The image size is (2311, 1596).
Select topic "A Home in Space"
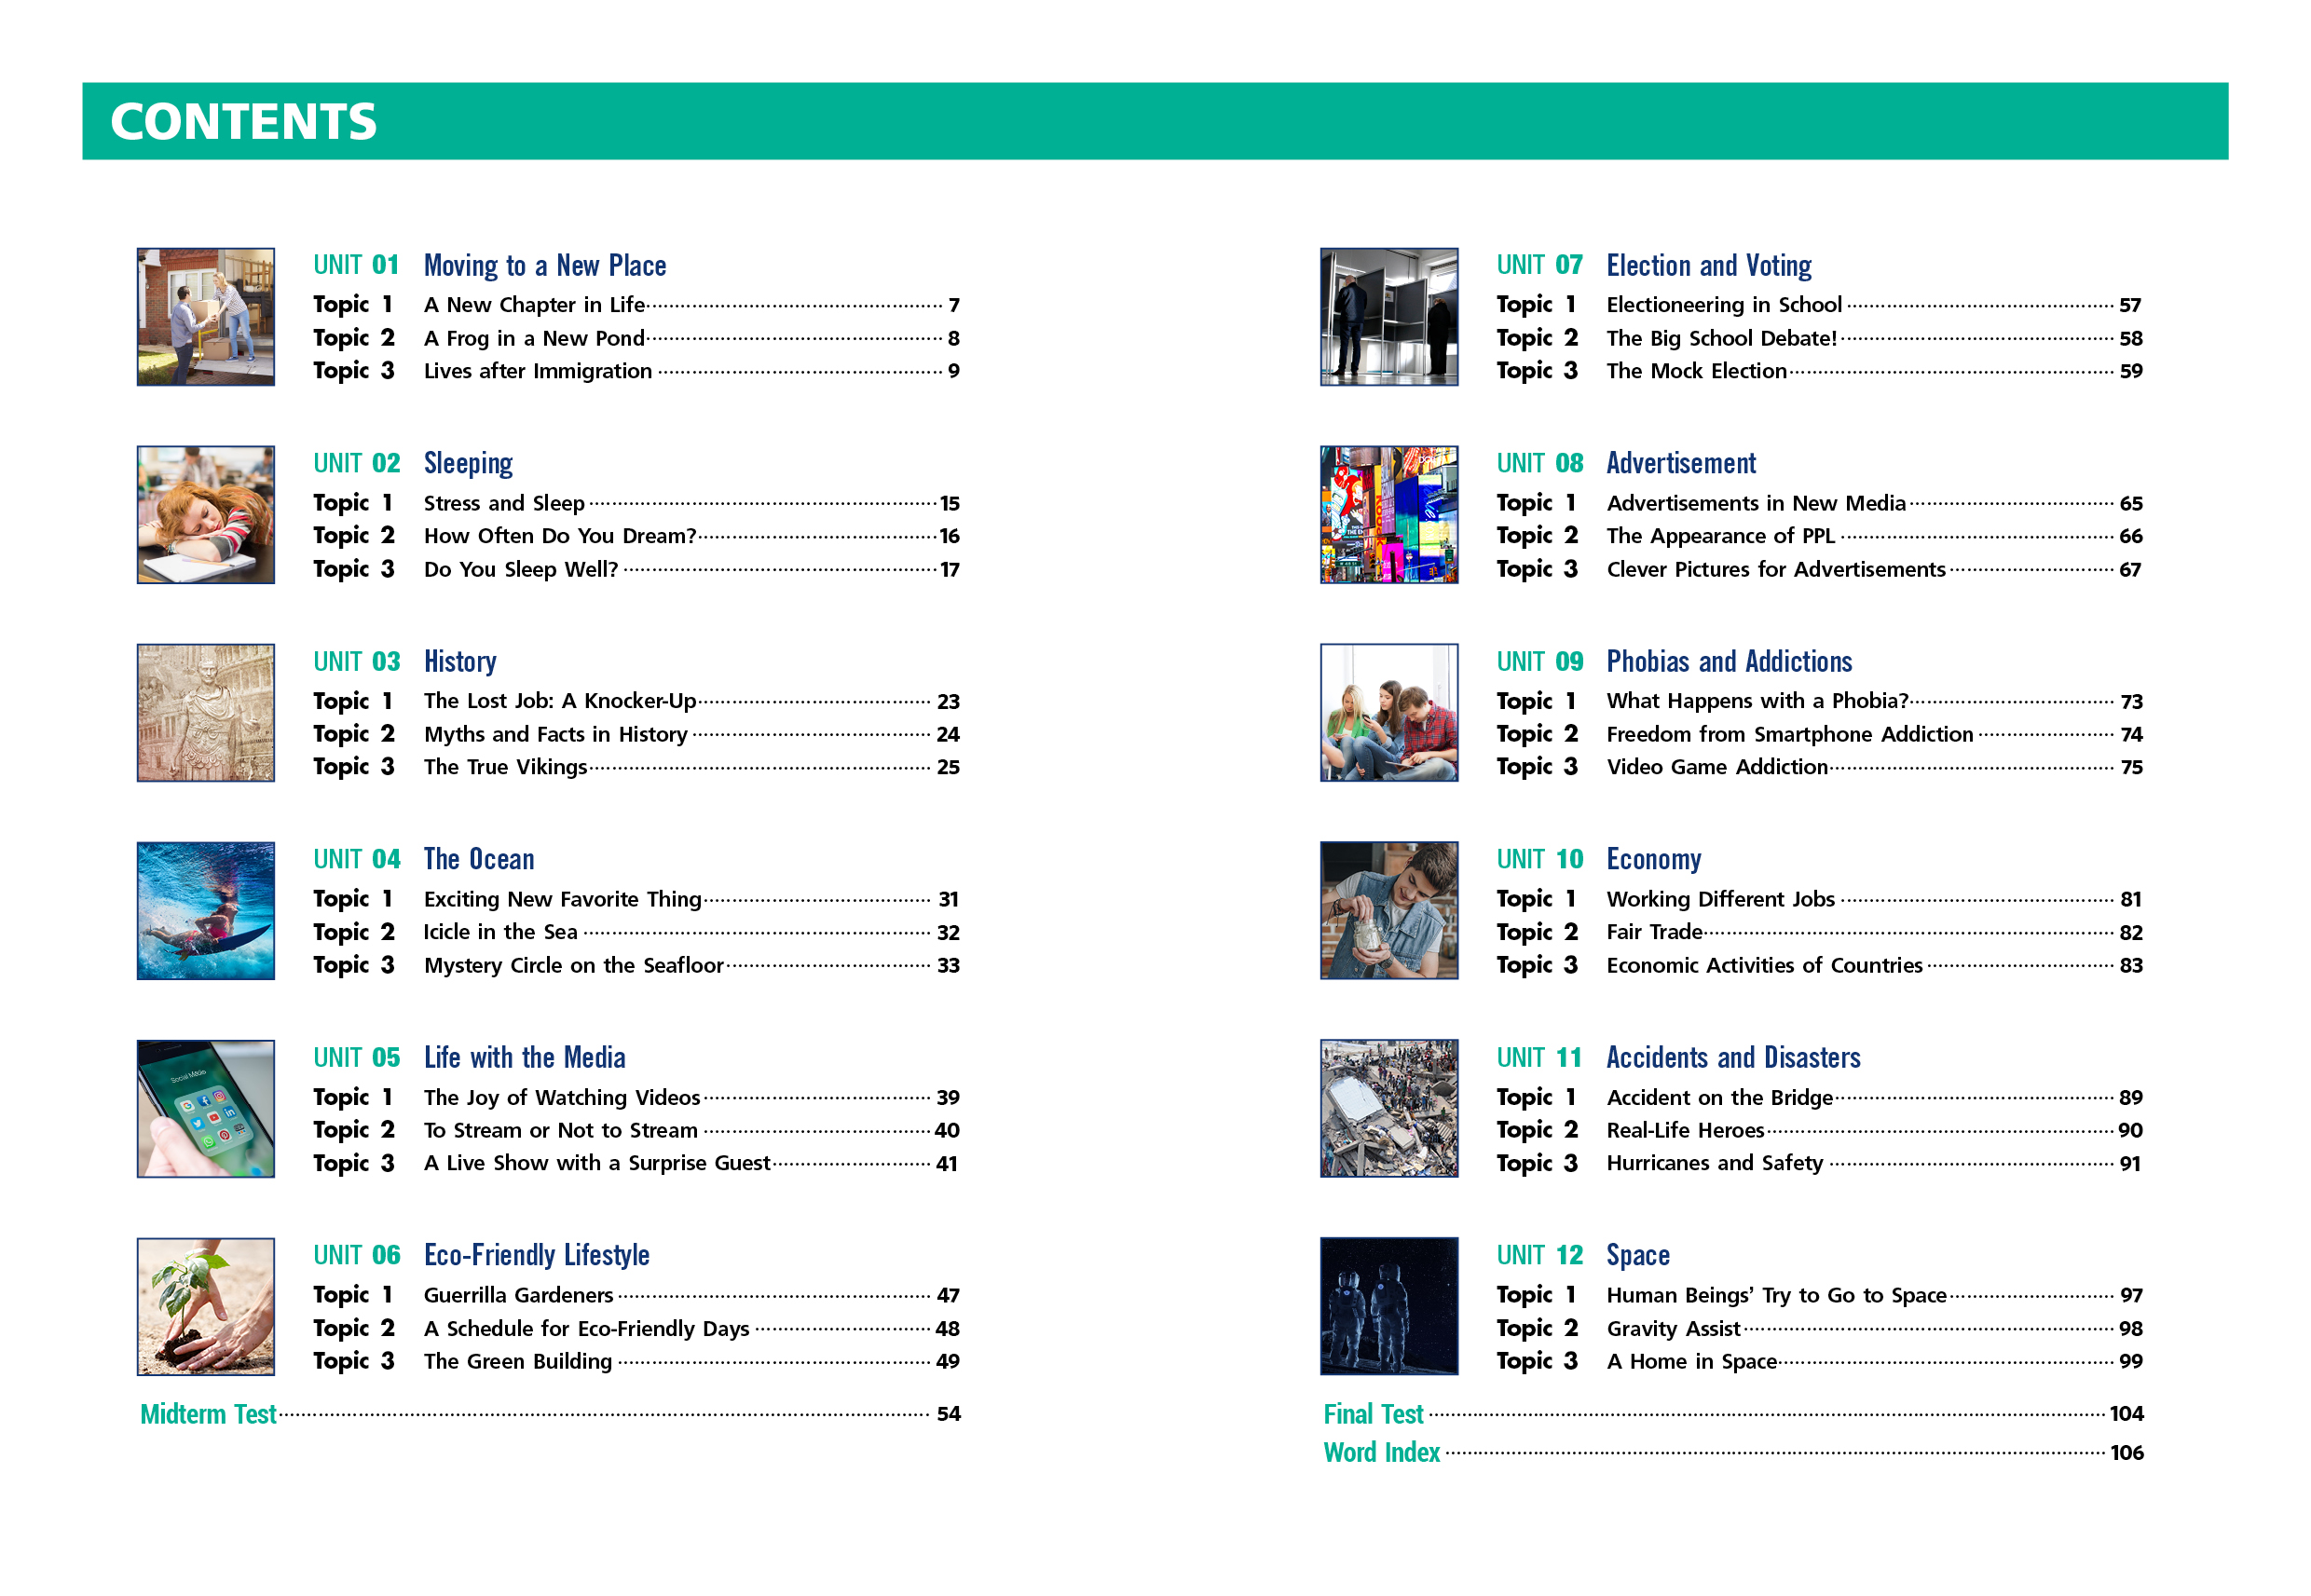(1692, 1362)
